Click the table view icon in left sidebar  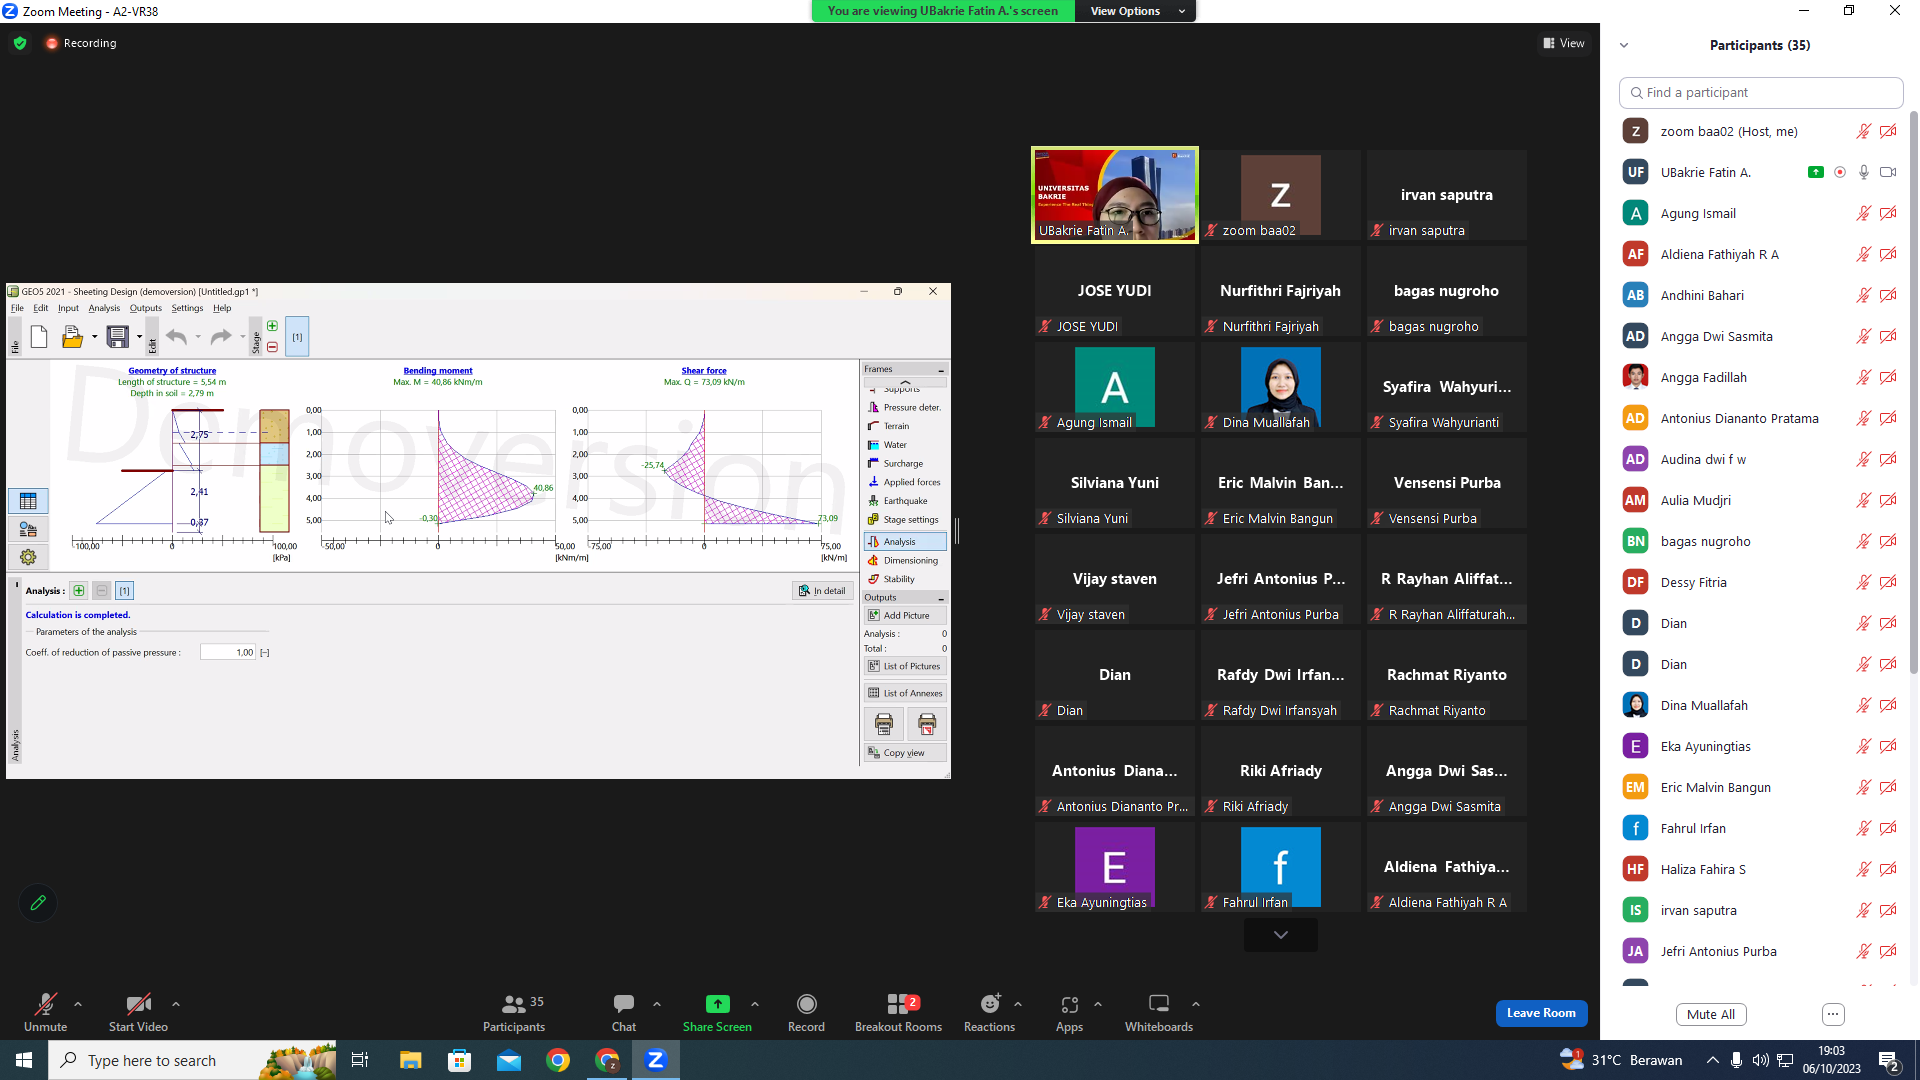[28, 501]
